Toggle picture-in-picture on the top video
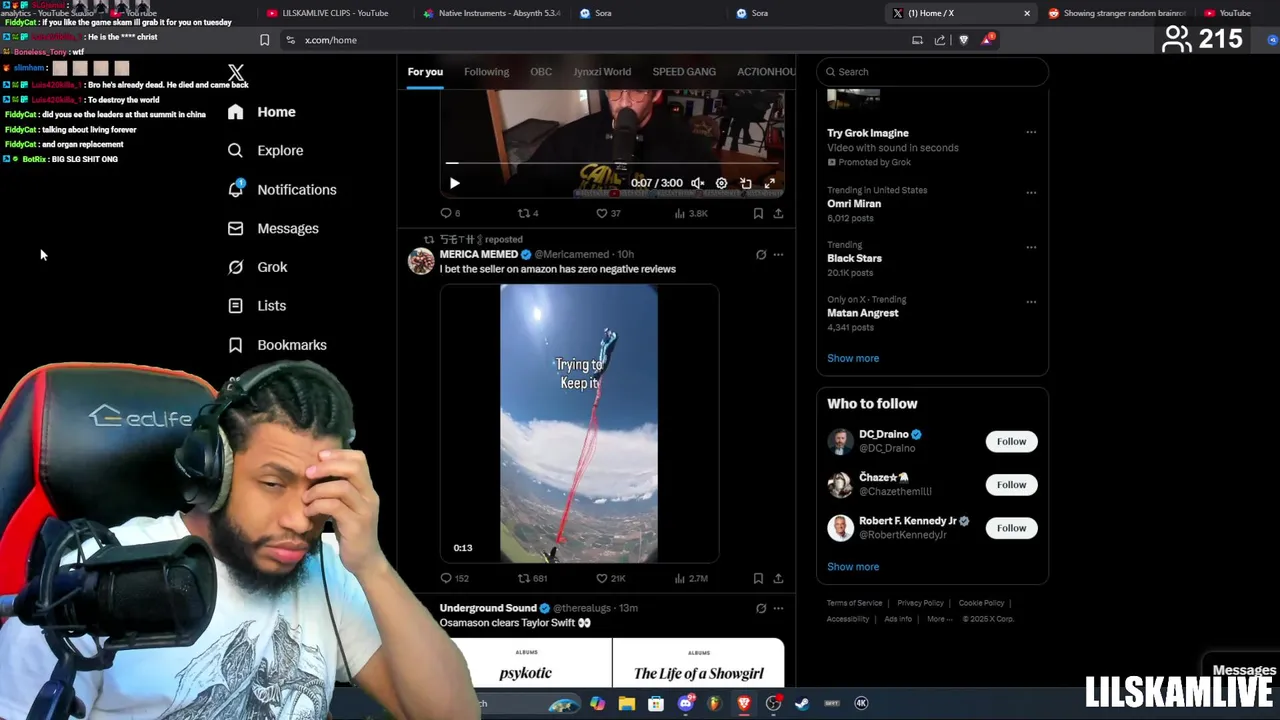The width and height of the screenshot is (1280, 720). tap(745, 184)
